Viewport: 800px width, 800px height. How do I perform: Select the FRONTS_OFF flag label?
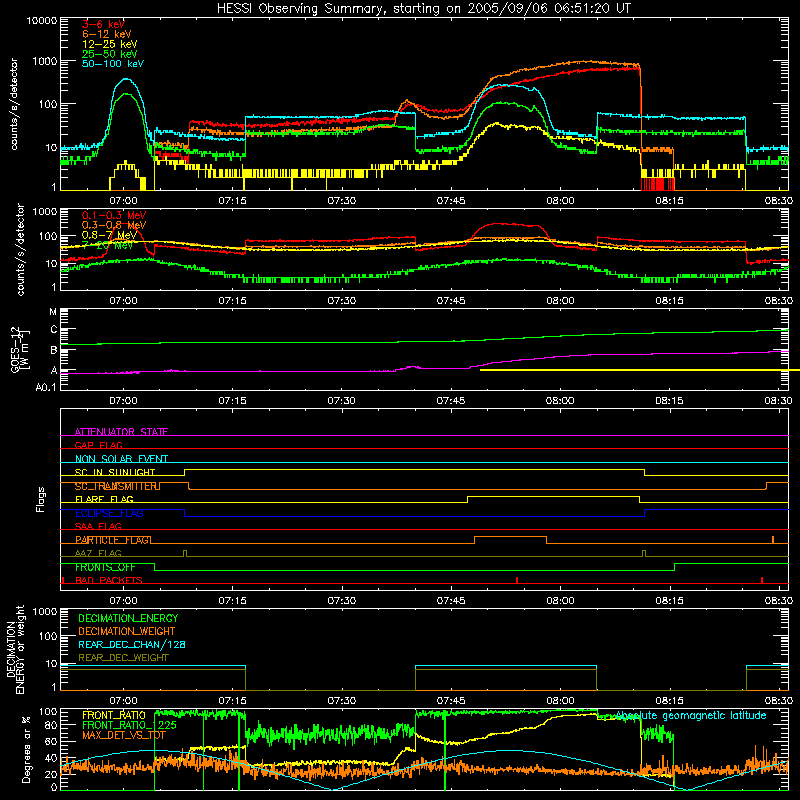pyautogui.click(x=105, y=567)
